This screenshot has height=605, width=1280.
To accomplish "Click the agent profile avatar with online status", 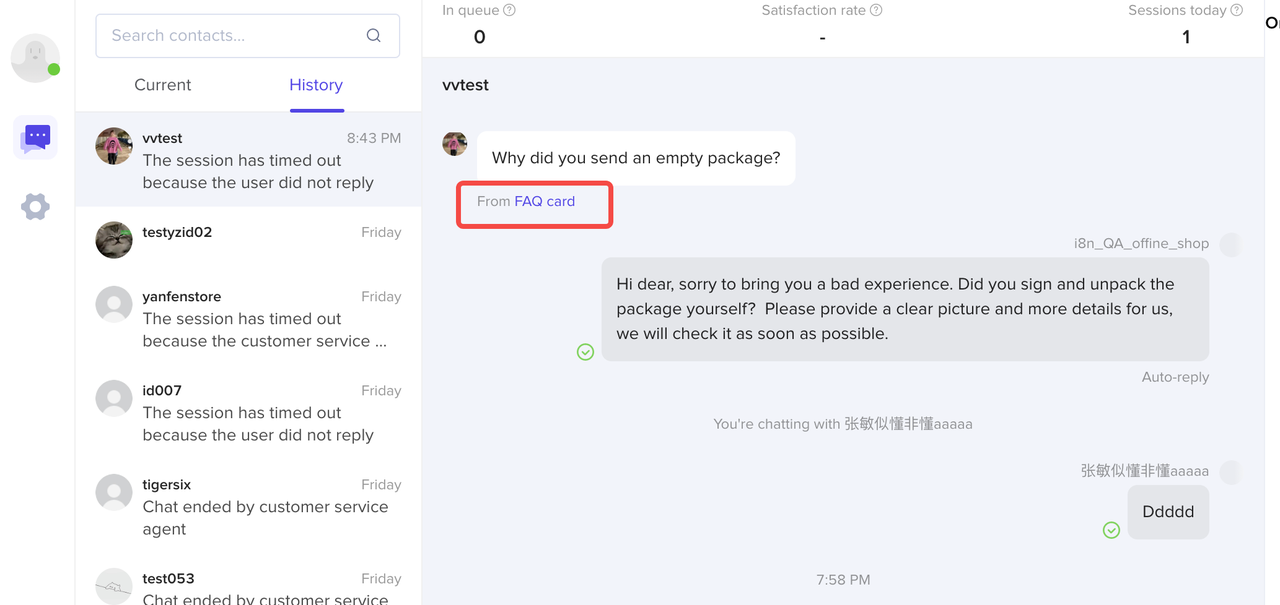I will click(35, 58).
